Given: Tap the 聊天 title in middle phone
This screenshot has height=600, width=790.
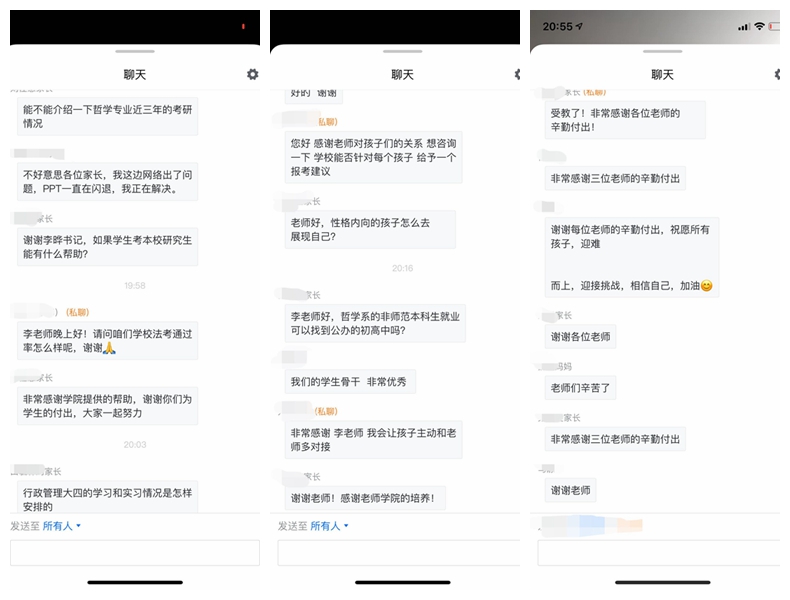Looking at the screenshot, I should tap(403, 75).
